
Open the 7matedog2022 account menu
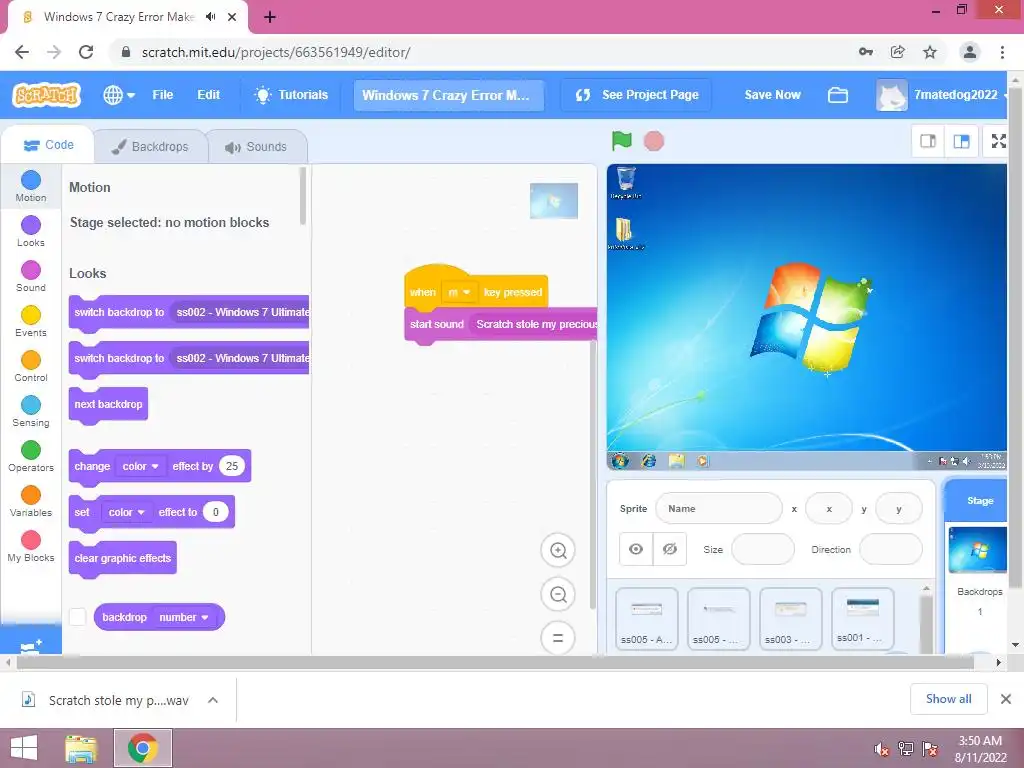942,95
